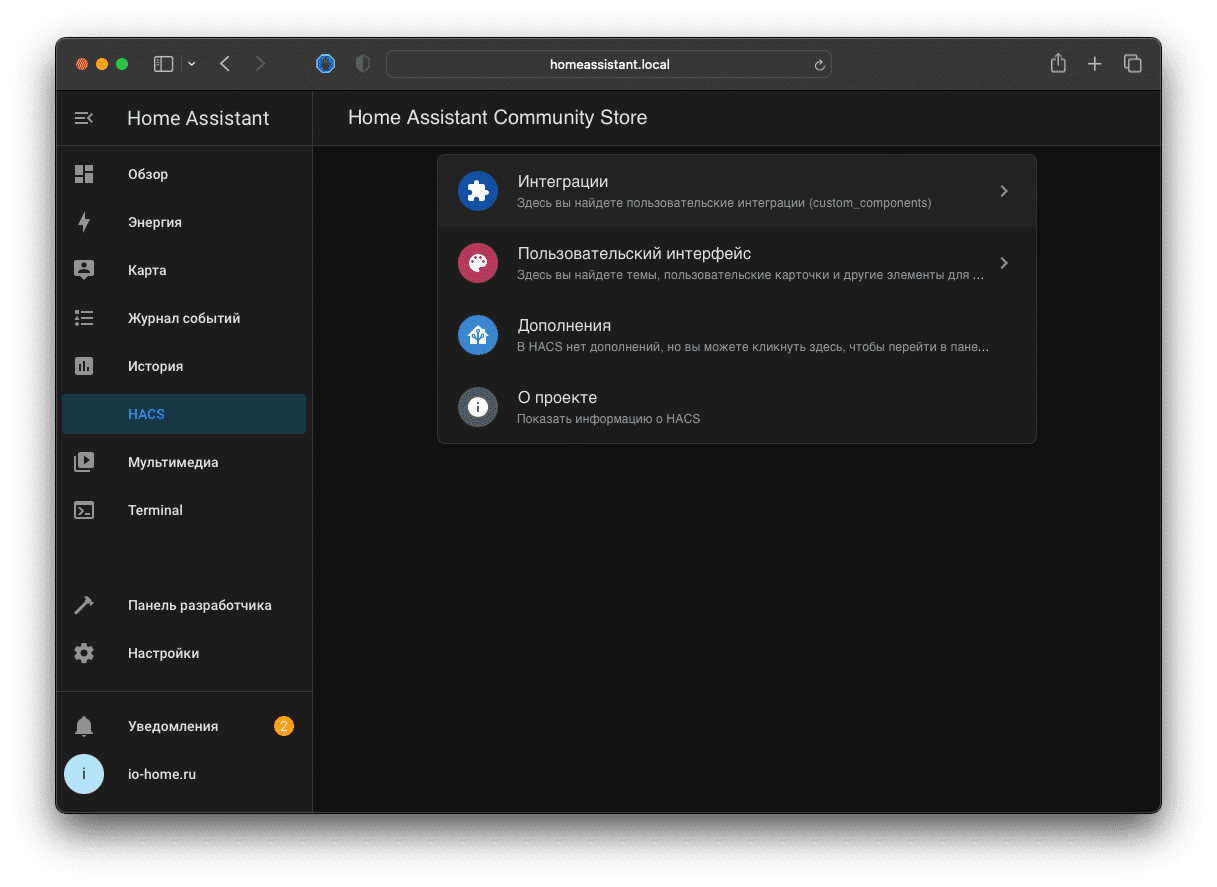This screenshot has width=1217, height=887.
Task: Open the Пользовательский интерфейс section
Action: click(x=737, y=263)
